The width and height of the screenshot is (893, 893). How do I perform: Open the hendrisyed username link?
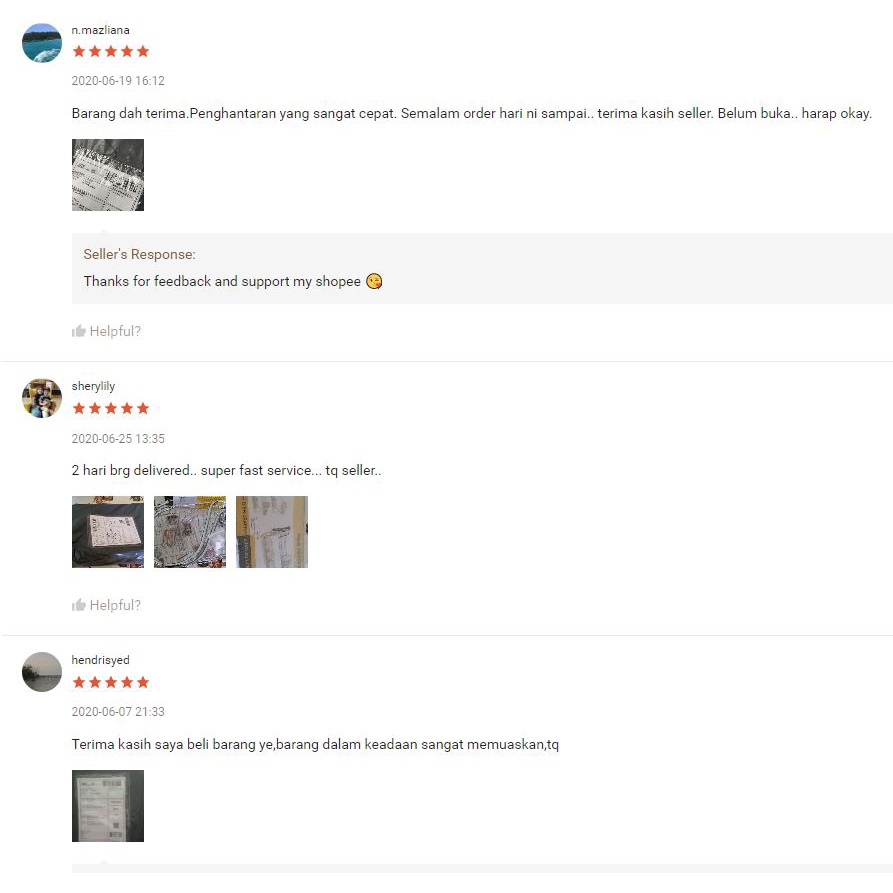coord(100,660)
